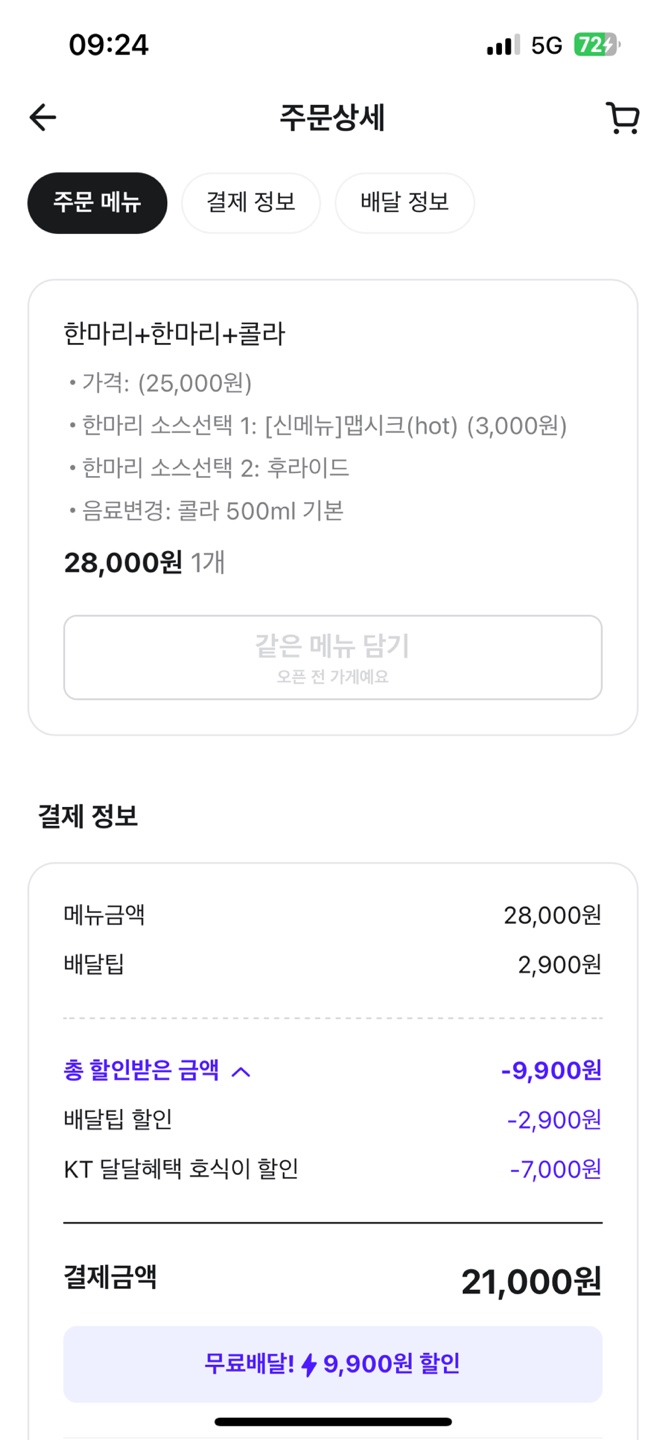Tap the lightning bolt free-delivery icon
Screen dimensions: 666x1440
[309, 1365]
